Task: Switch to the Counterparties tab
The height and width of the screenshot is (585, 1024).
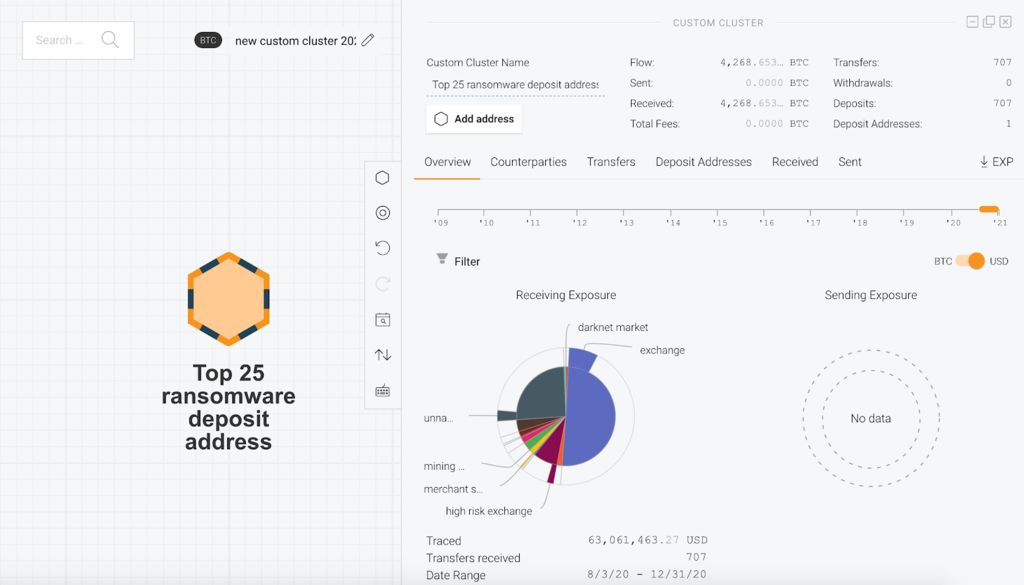Action: coord(528,162)
